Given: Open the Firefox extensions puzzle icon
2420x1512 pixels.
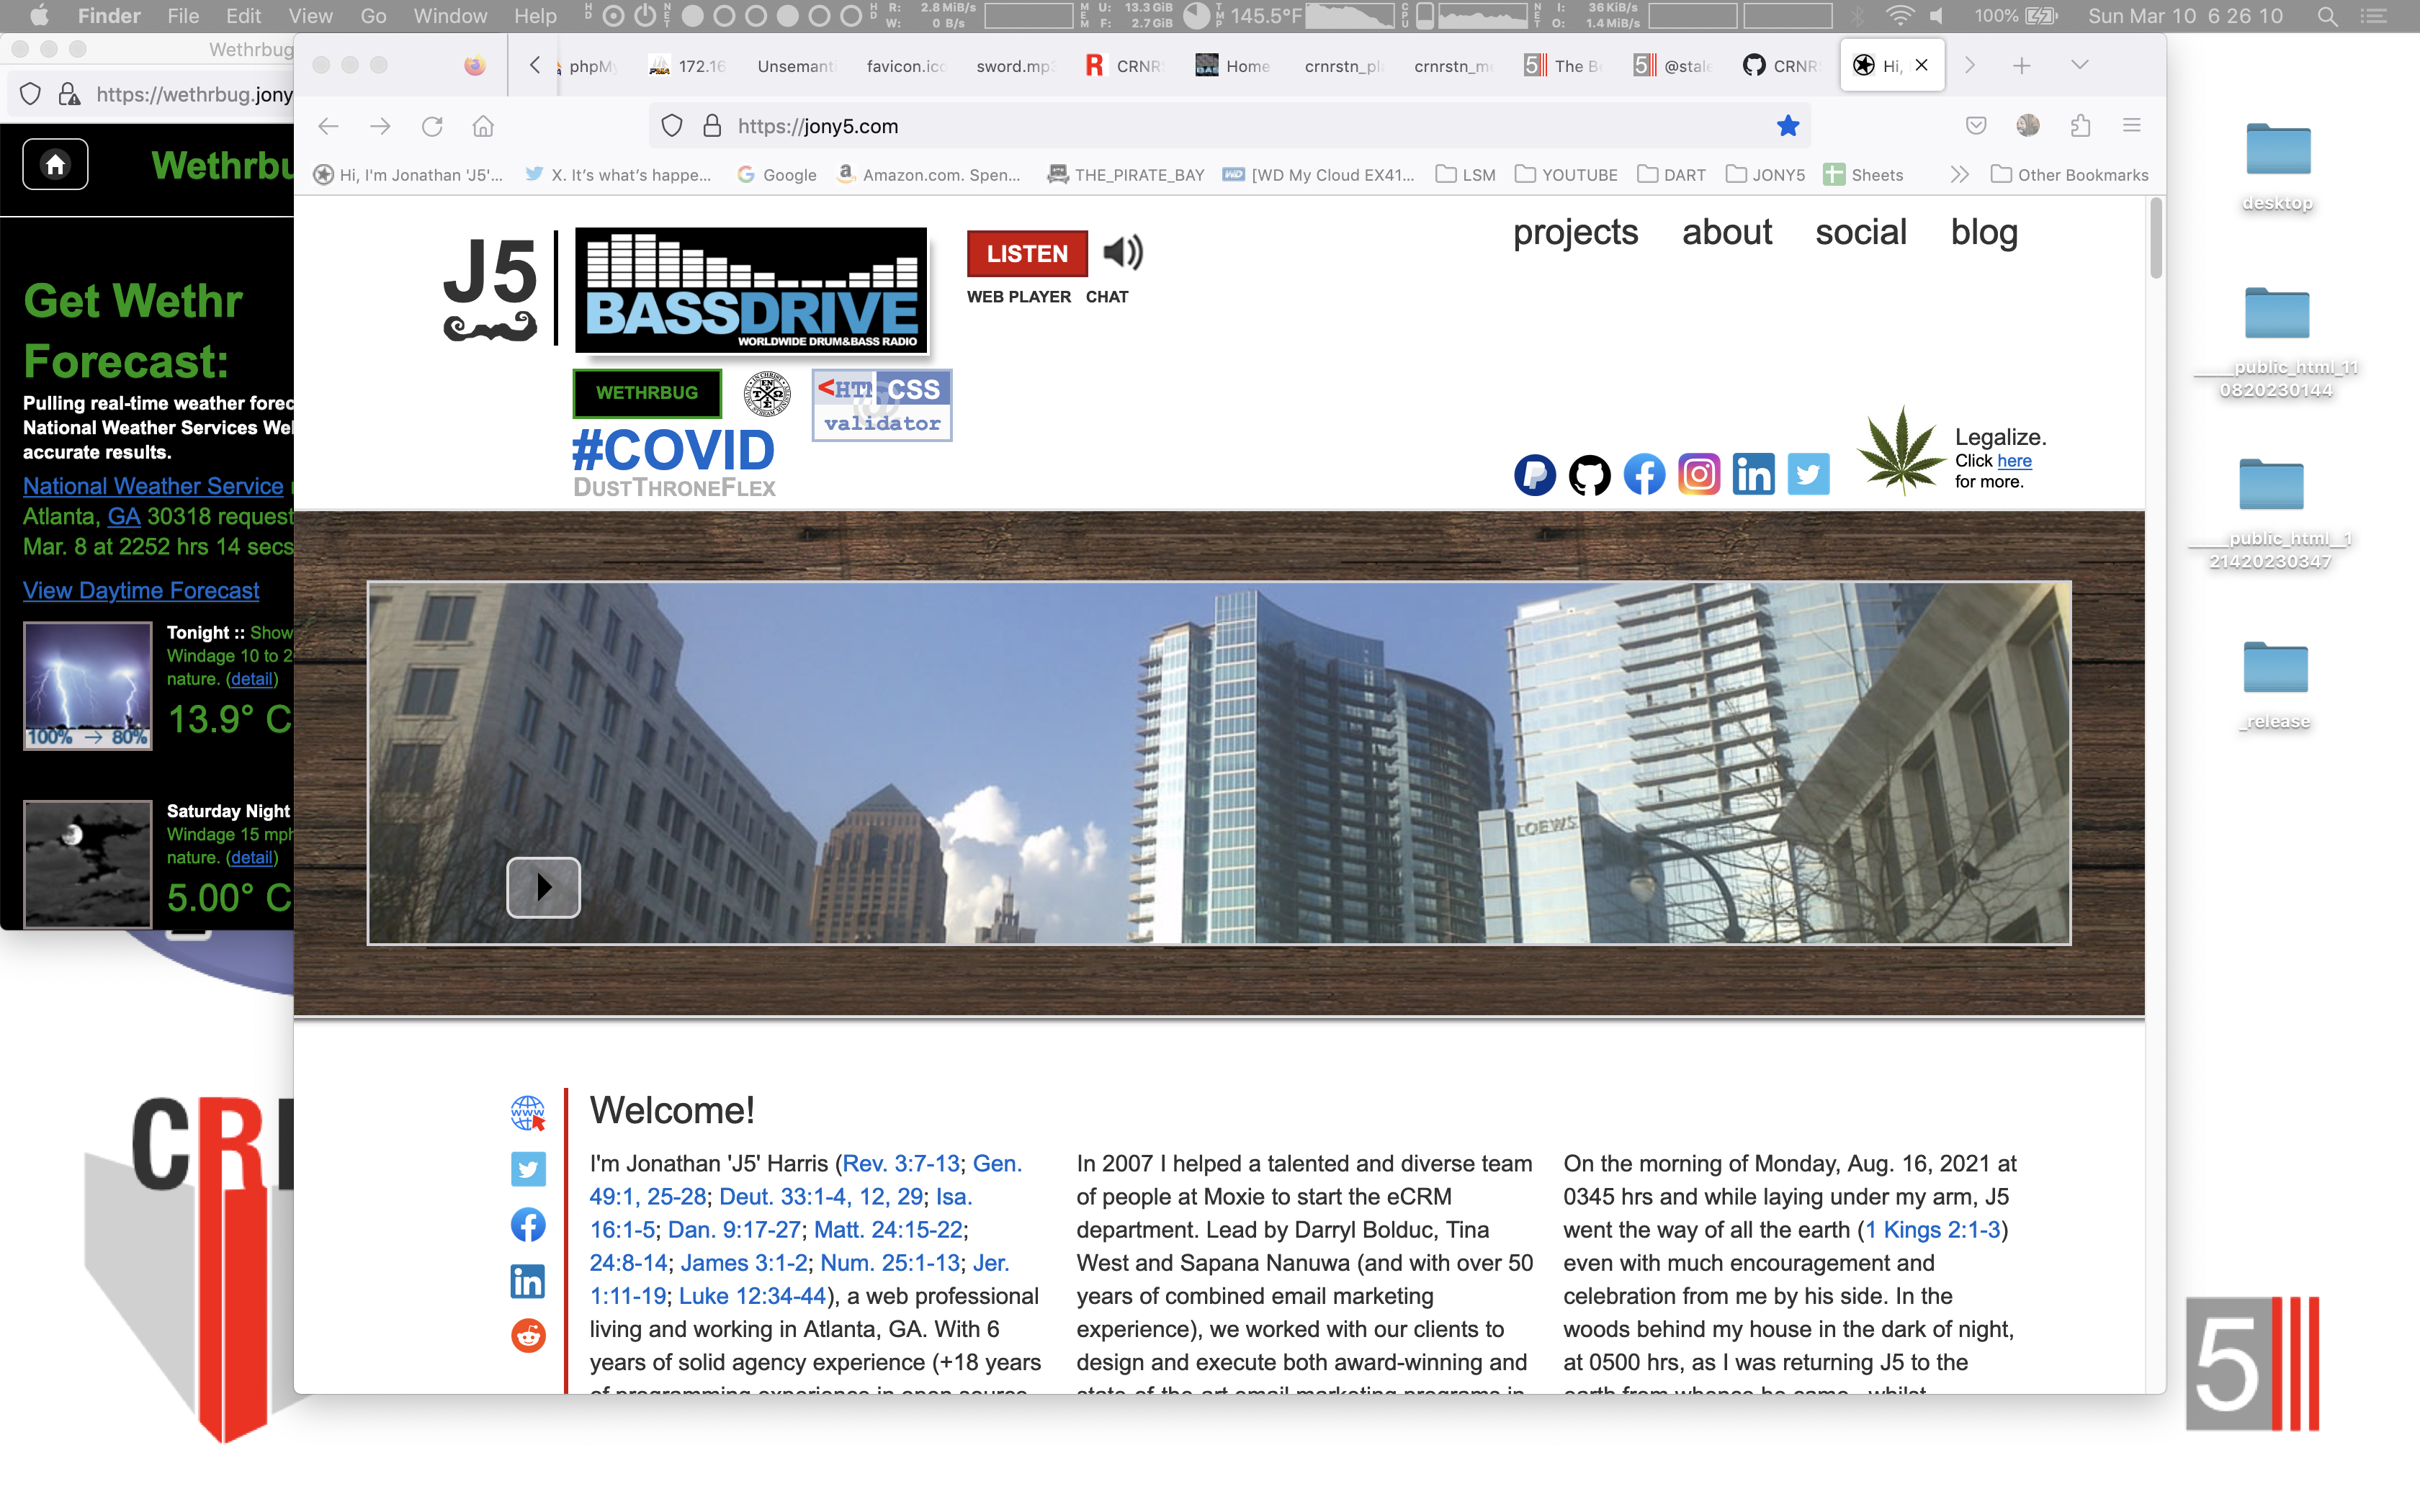Looking at the screenshot, I should click(2080, 126).
